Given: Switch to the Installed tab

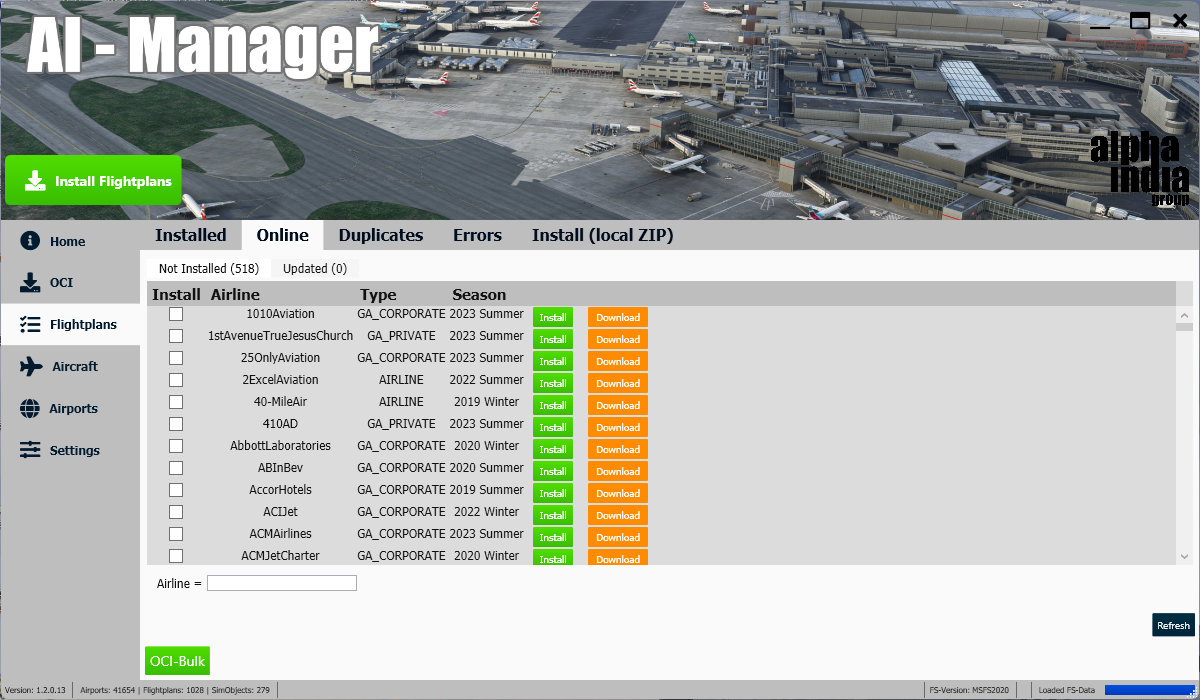Looking at the screenshot, I should (191, 235).
